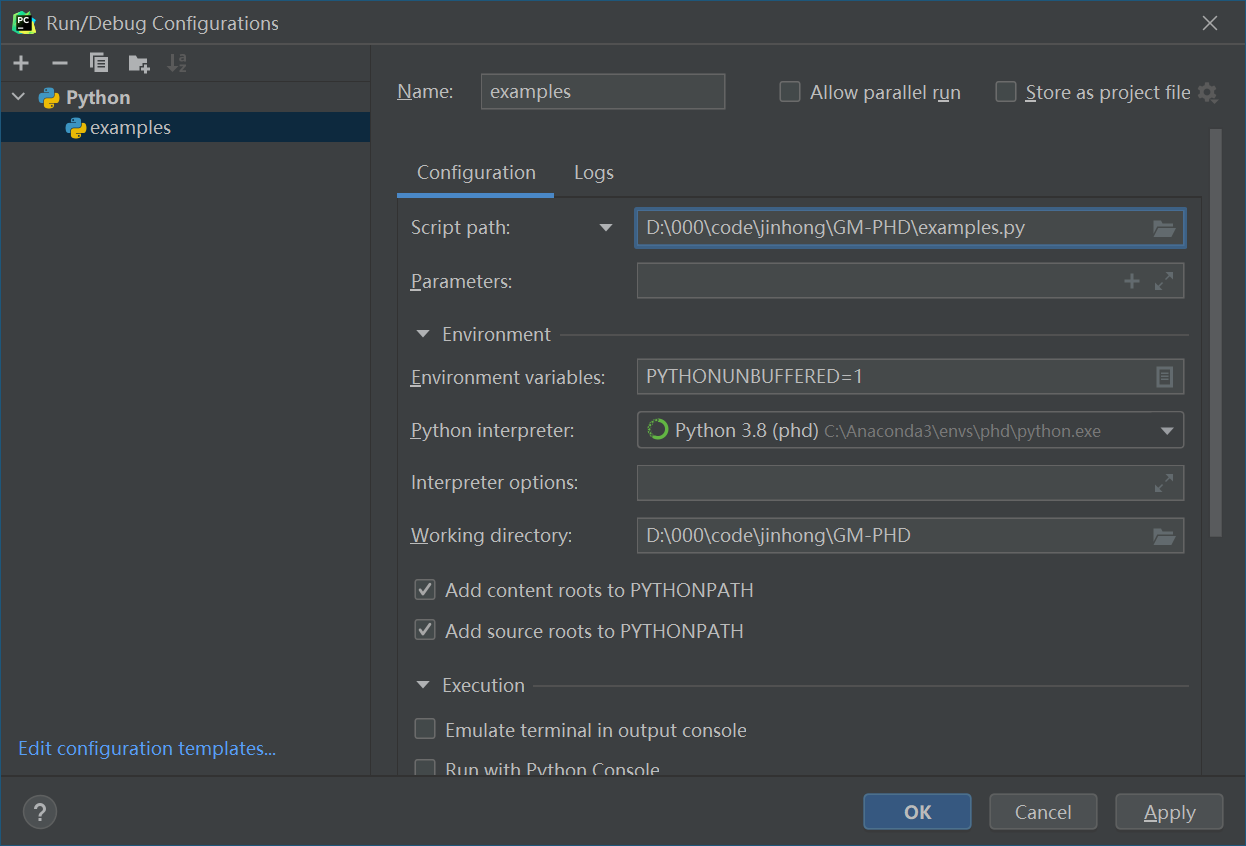Copy the examples configuration

coord(98,62)
